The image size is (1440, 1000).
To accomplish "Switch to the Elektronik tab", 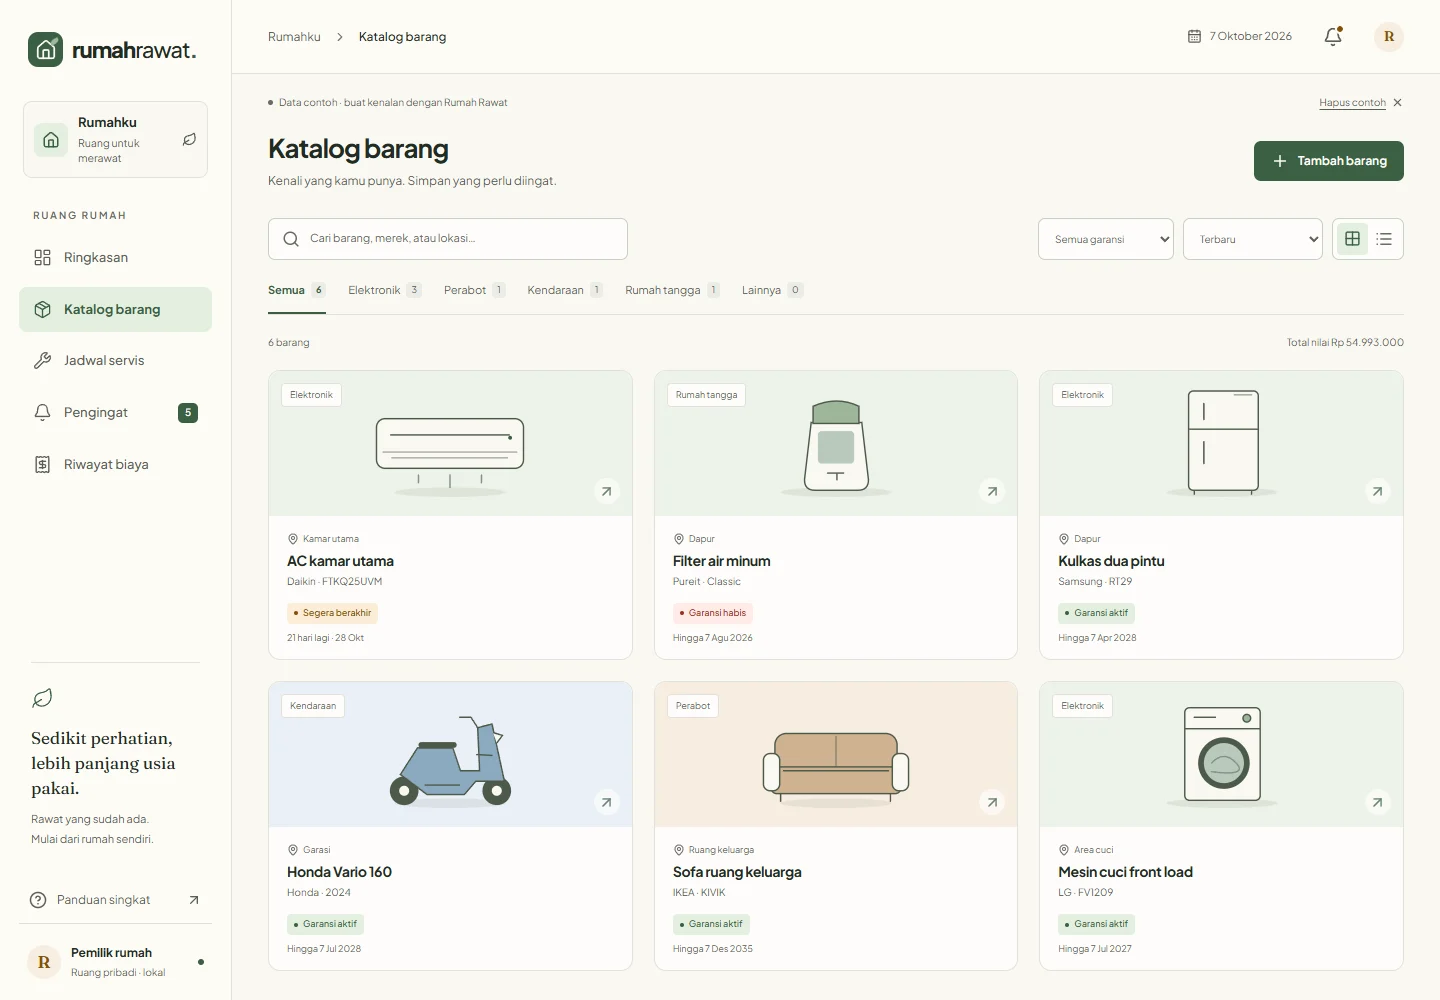I will click(x=385, y=291).
